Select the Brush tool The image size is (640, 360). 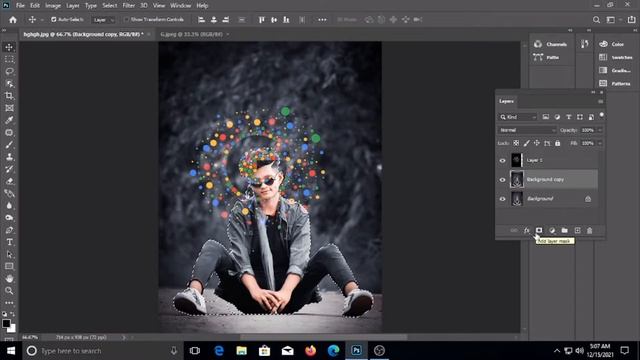coord(9,145)
